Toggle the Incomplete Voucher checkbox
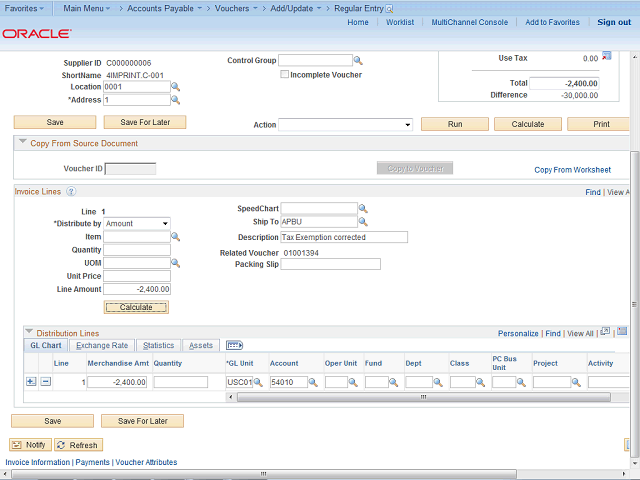The width and height of the screenshot is (640, 480). pyautogui.click(x=285, y=75)
